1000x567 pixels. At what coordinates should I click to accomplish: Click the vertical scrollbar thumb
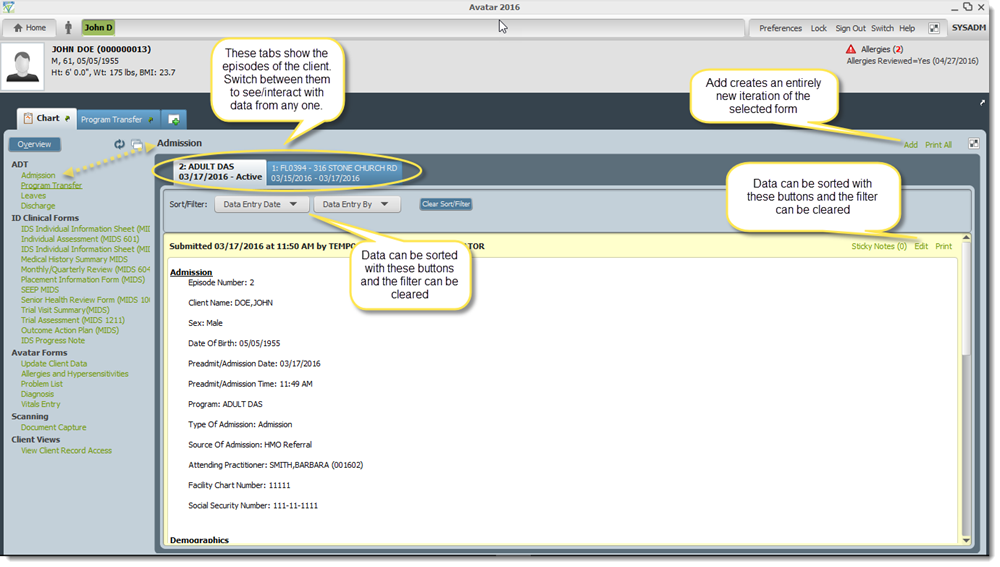point(966,298)
